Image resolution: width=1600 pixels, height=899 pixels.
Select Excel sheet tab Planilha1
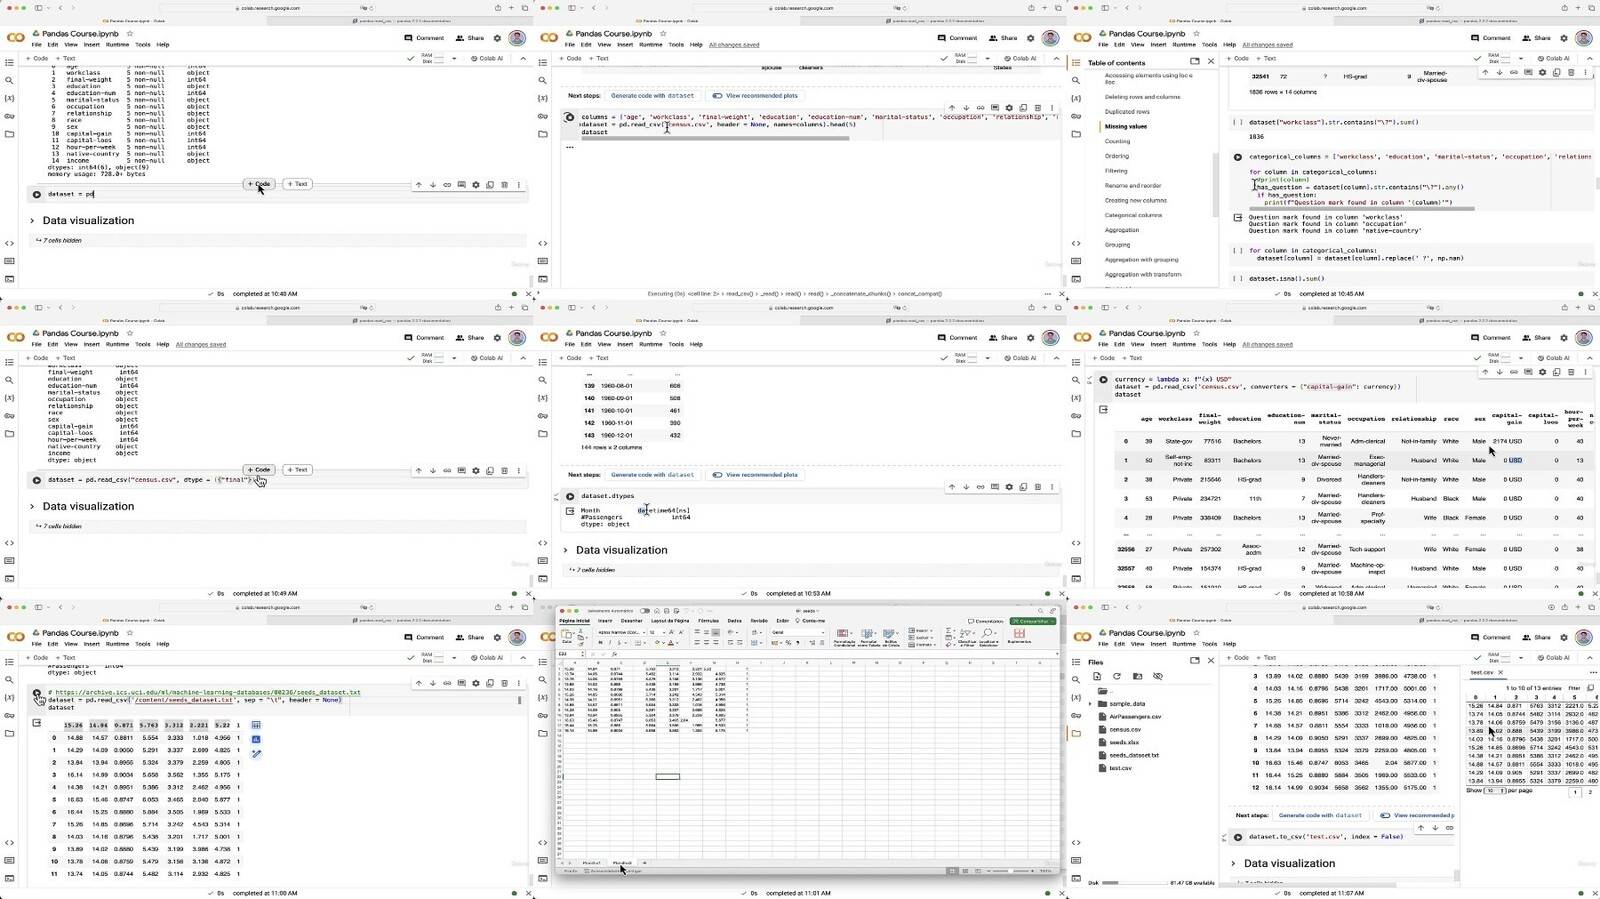592,862
